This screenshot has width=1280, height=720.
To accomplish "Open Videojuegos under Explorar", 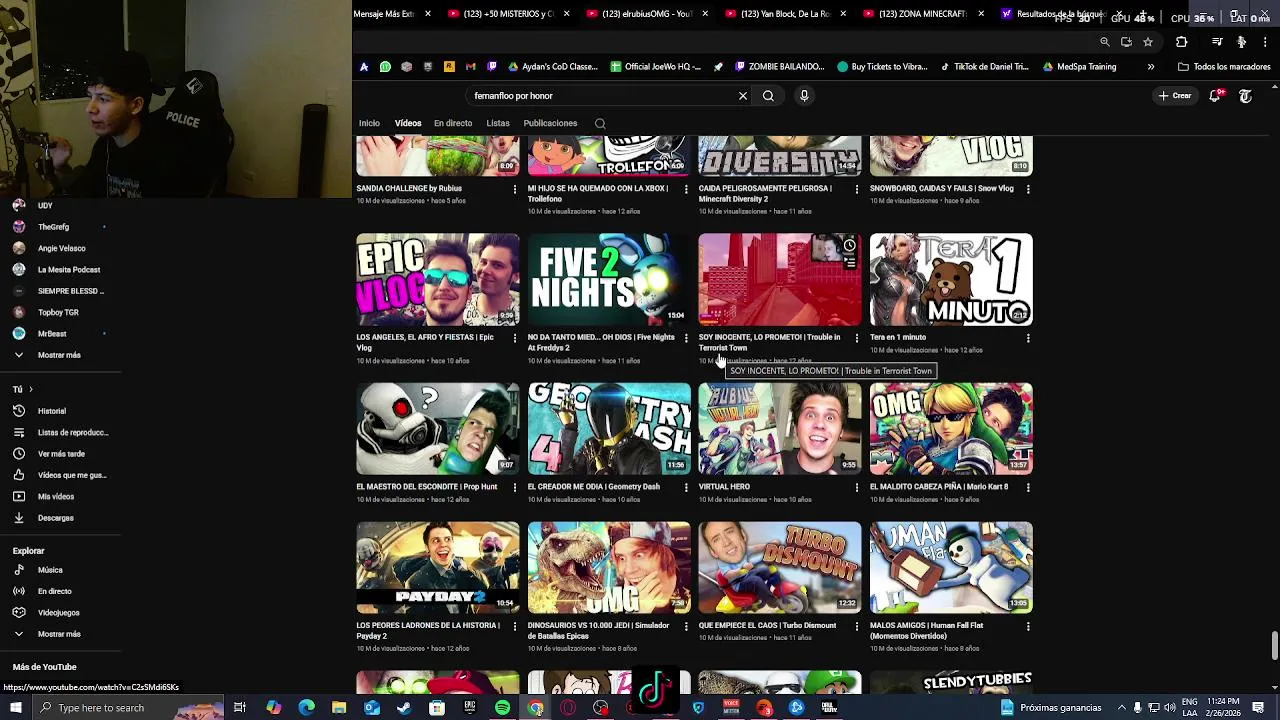I will (60, 613).
